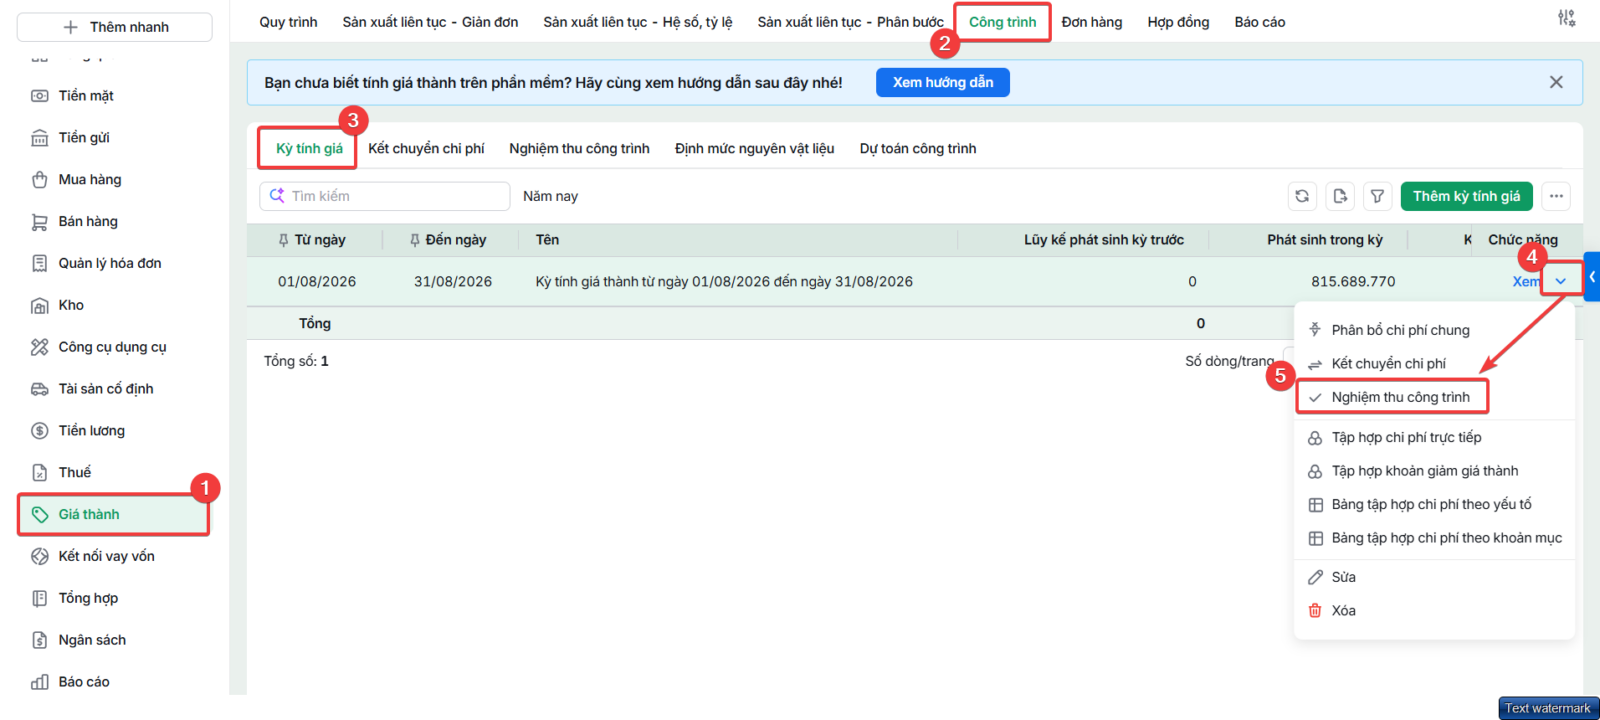The image size is (1600, 720).
Task: Pin the Đến ngày column
Action: 414,240
